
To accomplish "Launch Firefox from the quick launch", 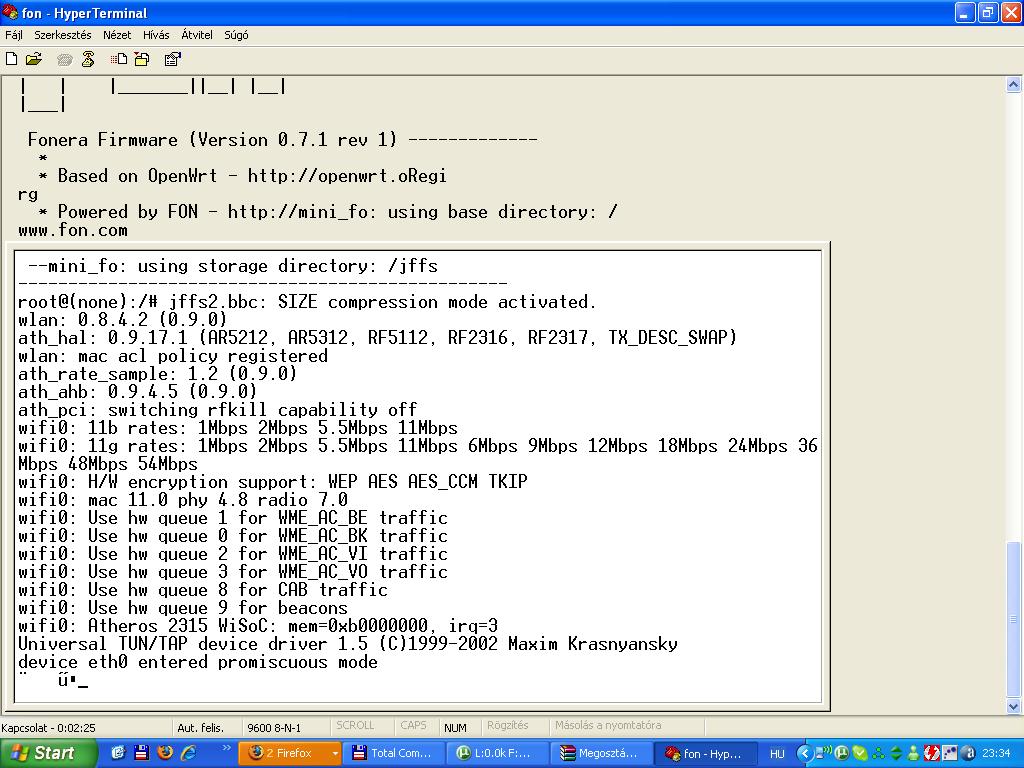I will pos(165,753).
